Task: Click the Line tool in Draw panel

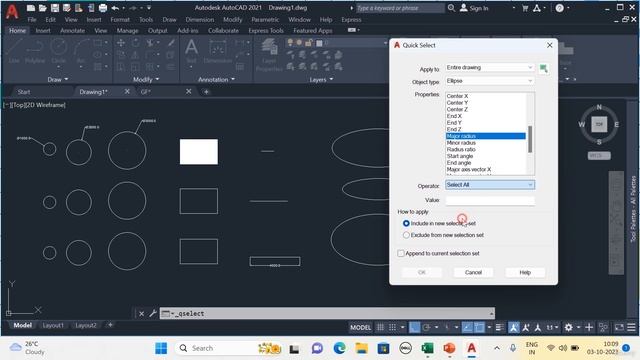Action: (14, 51)
